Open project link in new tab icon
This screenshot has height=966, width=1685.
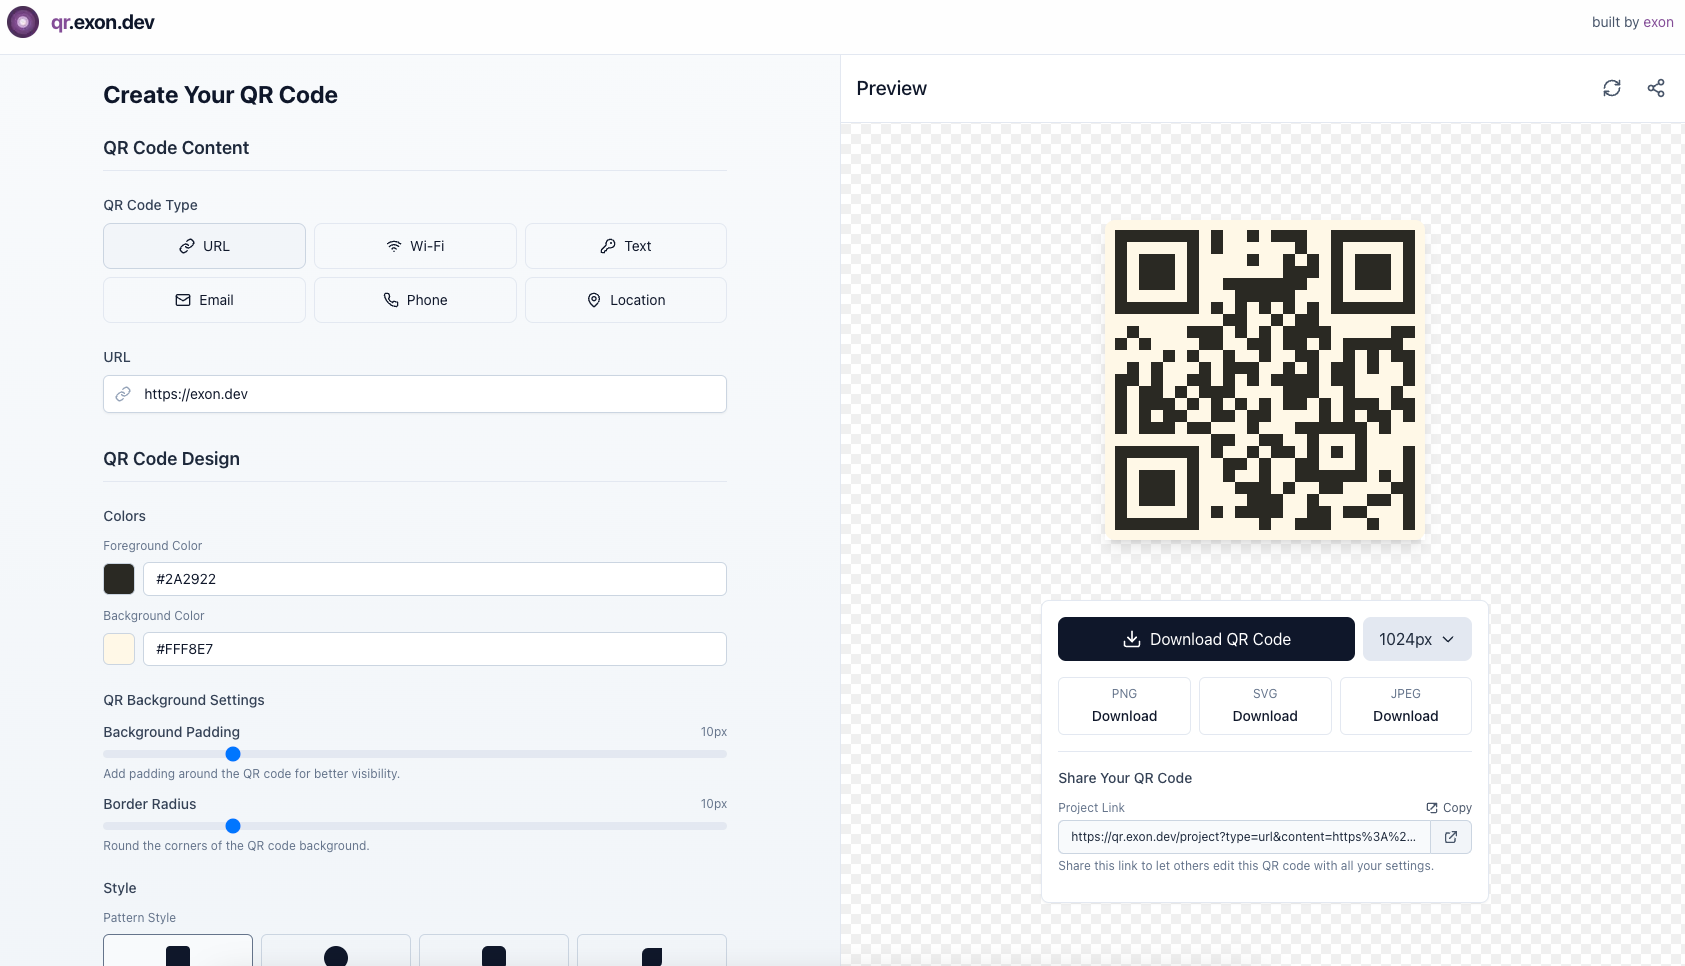click(1451, 837)
